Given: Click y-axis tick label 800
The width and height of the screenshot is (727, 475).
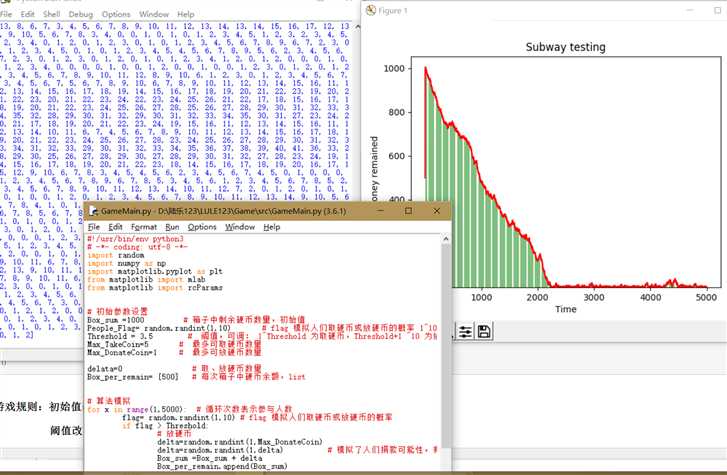Looking at the screenshot, I should click(x=397, y=112).
